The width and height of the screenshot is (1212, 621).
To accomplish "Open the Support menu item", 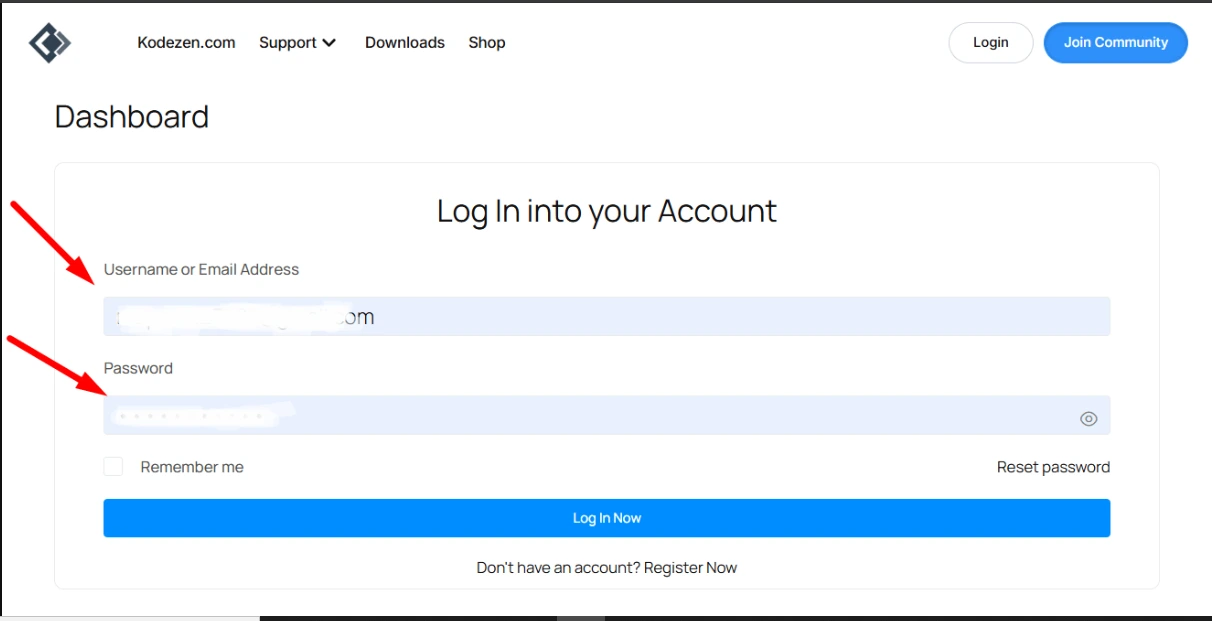I will pyautogui.click(x=287, y=42).
